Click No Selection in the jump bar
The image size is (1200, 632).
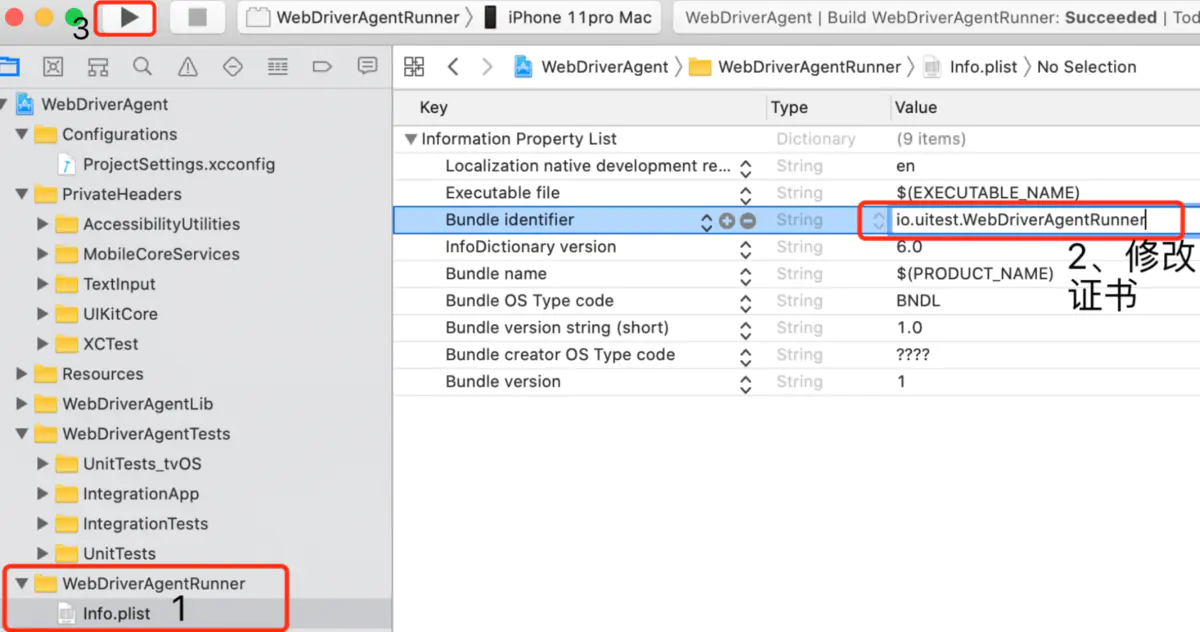[x=1087, y=67]
